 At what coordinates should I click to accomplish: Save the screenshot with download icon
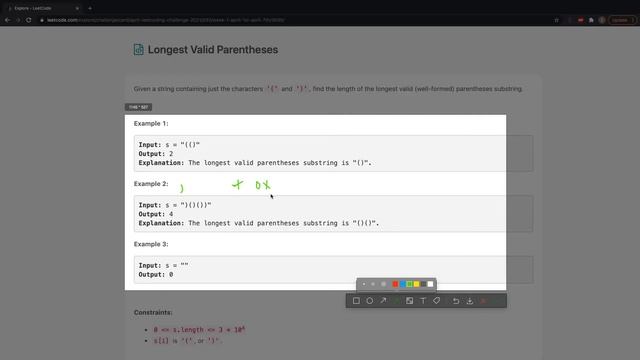click(x=470, y=301)
